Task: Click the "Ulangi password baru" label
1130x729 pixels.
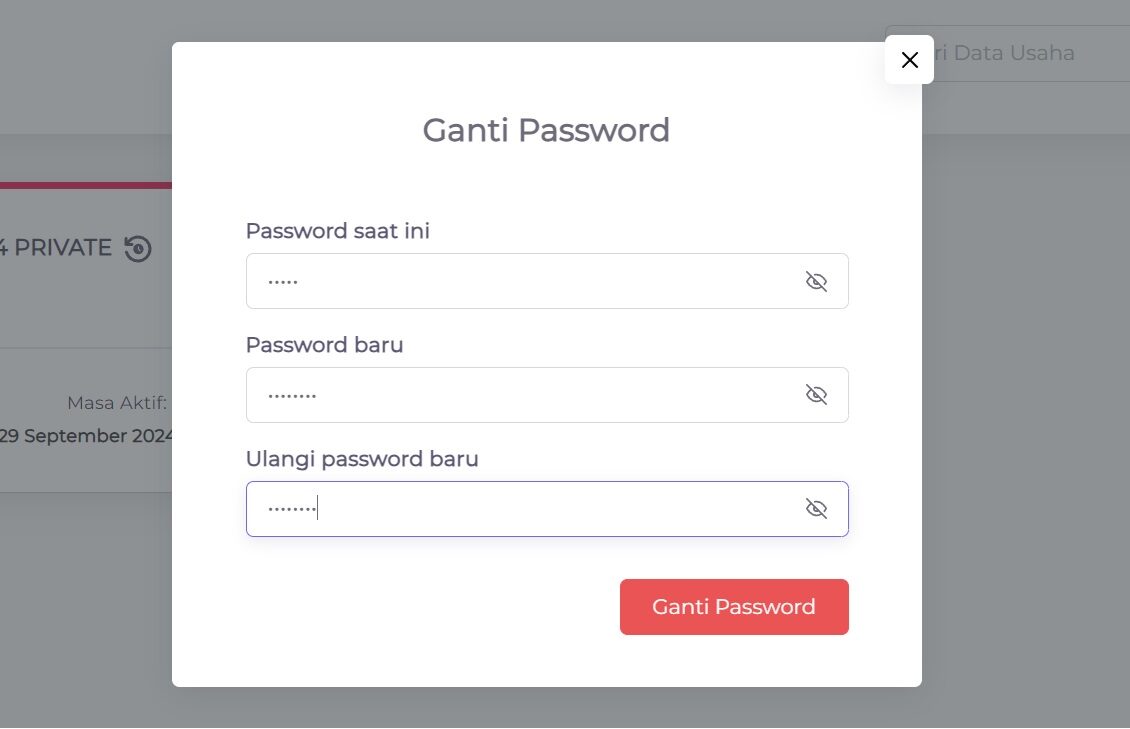Action: [362, 459]
